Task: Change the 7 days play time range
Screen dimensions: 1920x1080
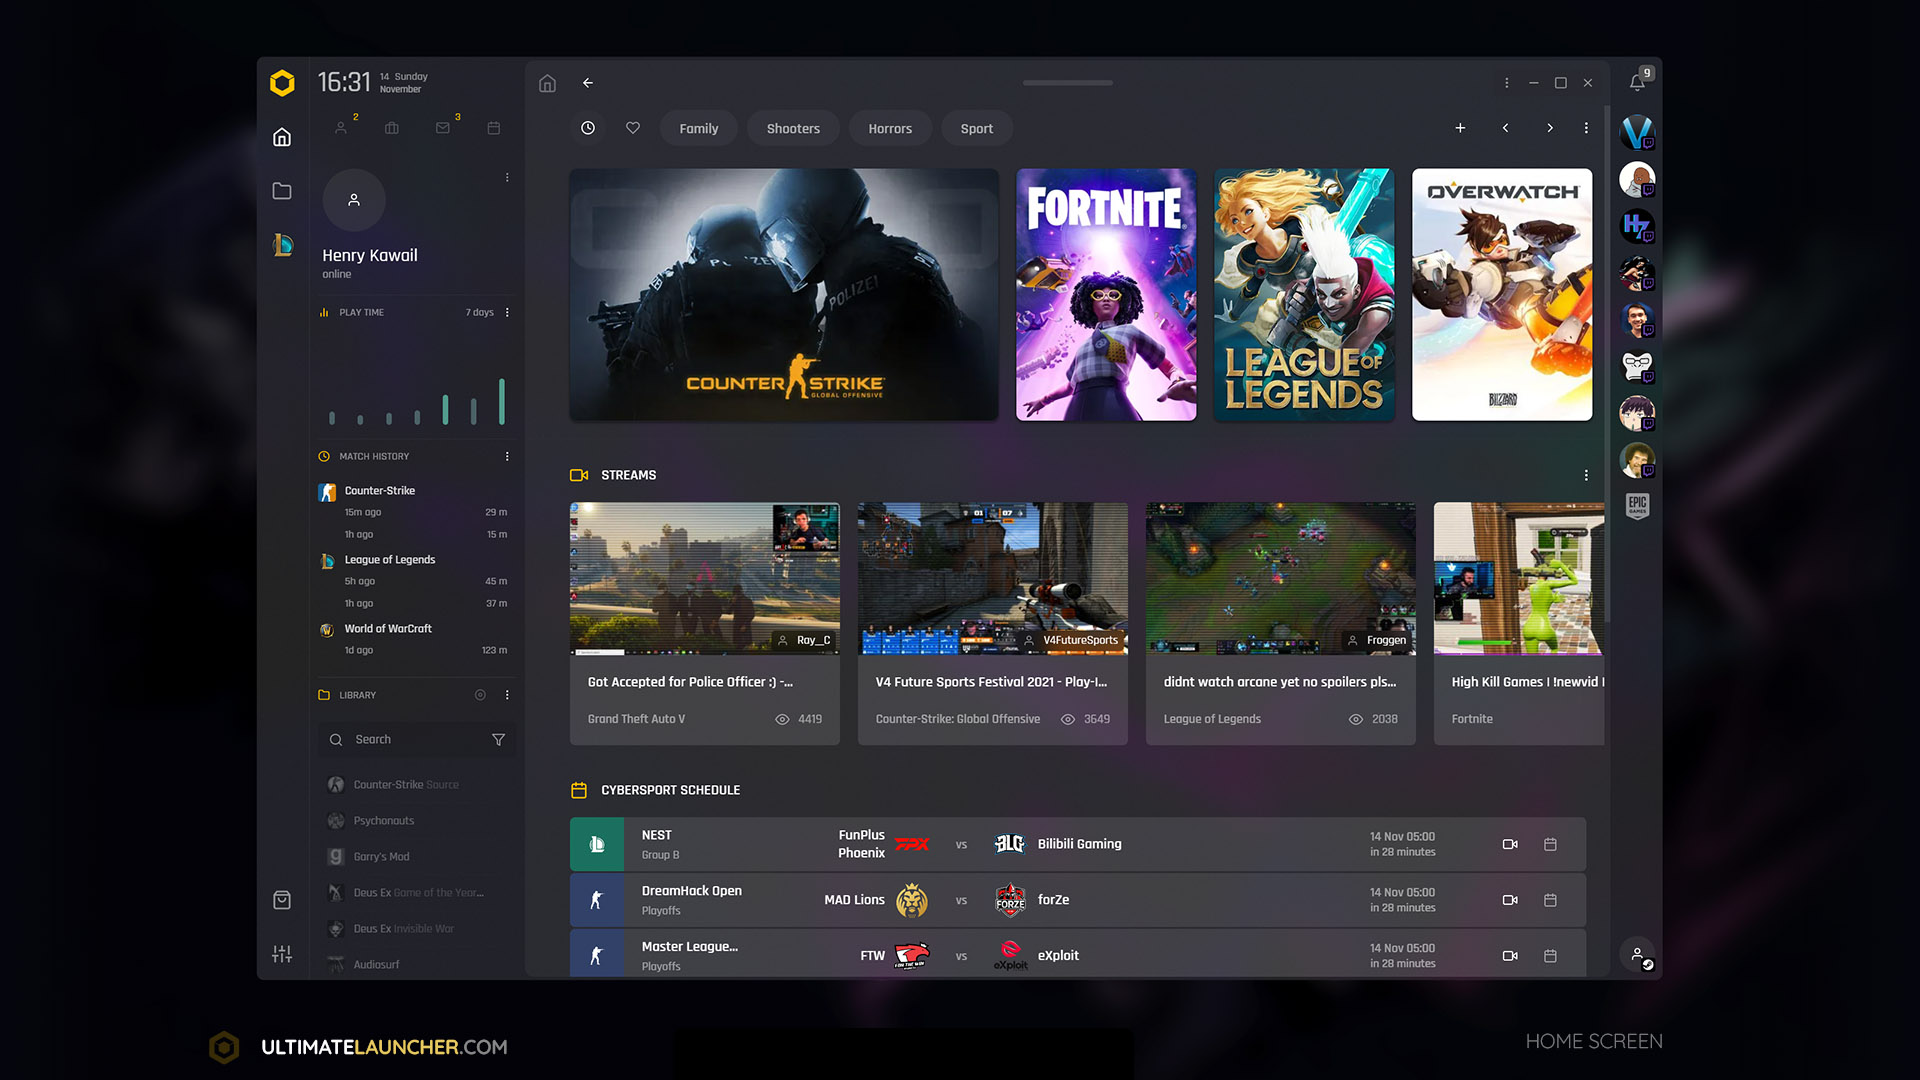Action: click(480, 313)
